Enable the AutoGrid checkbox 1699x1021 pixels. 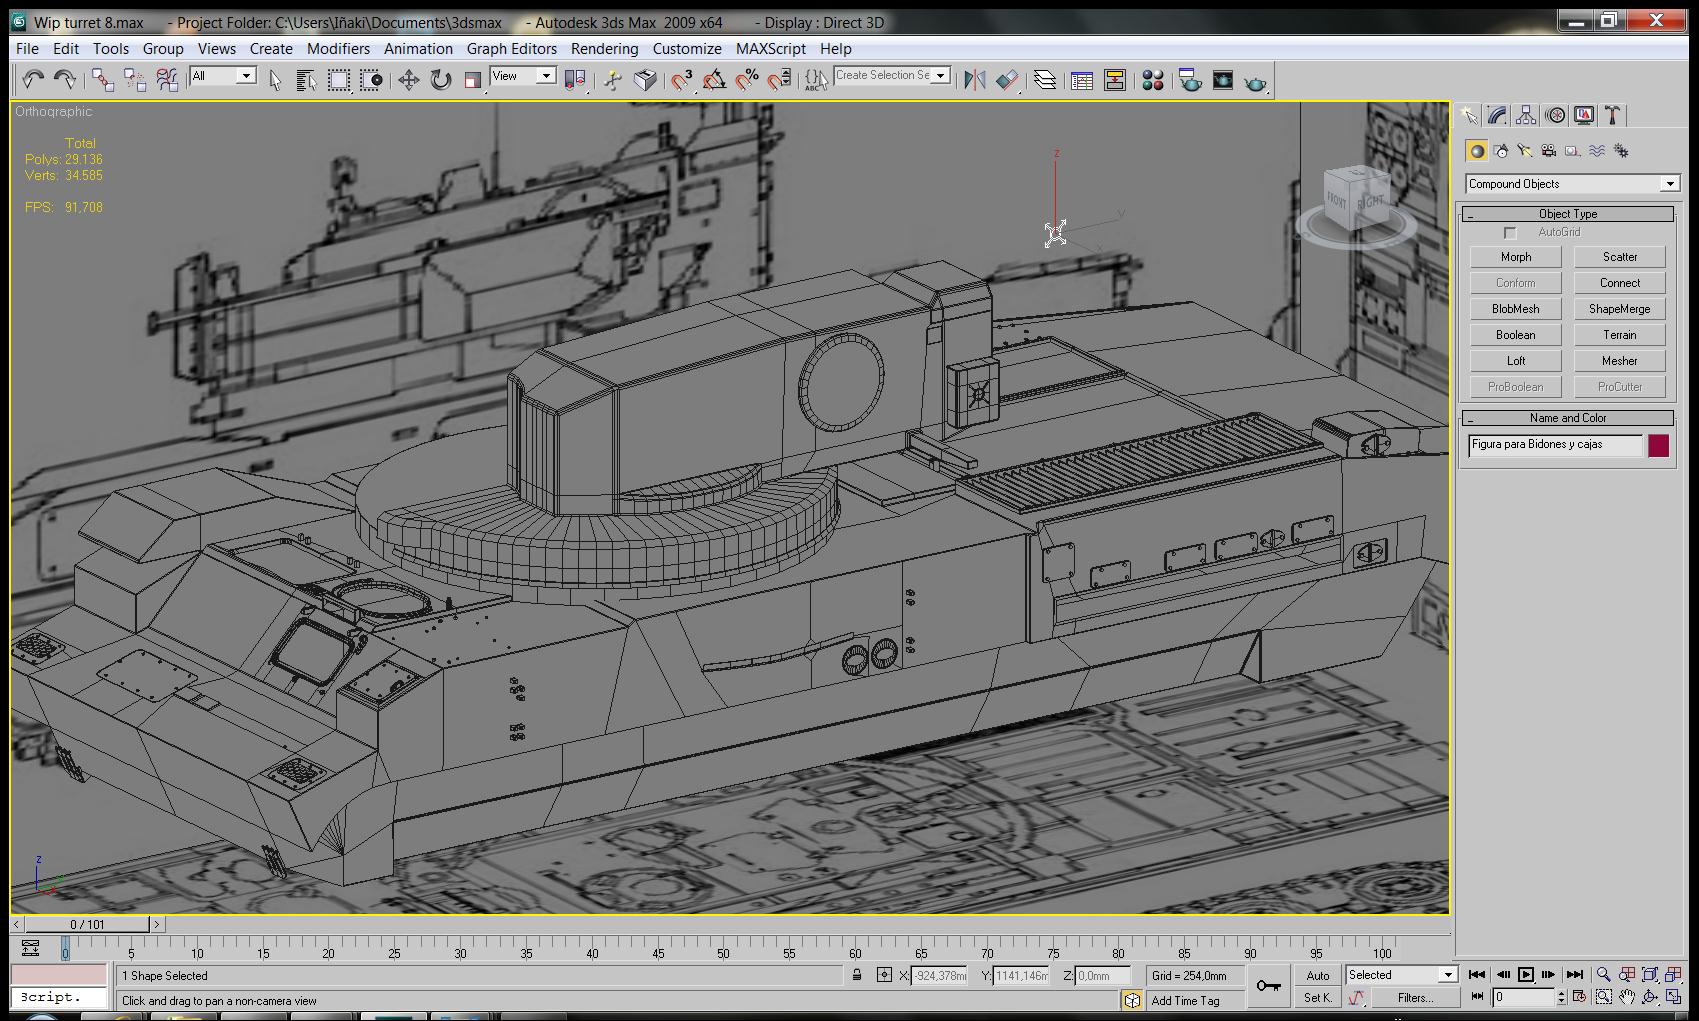coord(1510,233)
